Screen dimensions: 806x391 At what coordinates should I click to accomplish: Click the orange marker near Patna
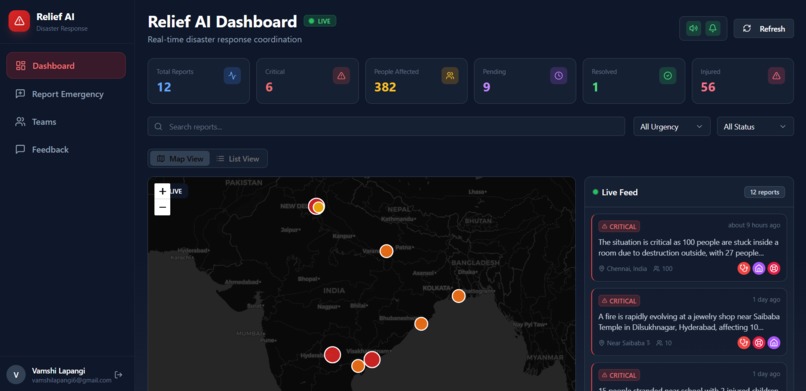pos(387,251)
